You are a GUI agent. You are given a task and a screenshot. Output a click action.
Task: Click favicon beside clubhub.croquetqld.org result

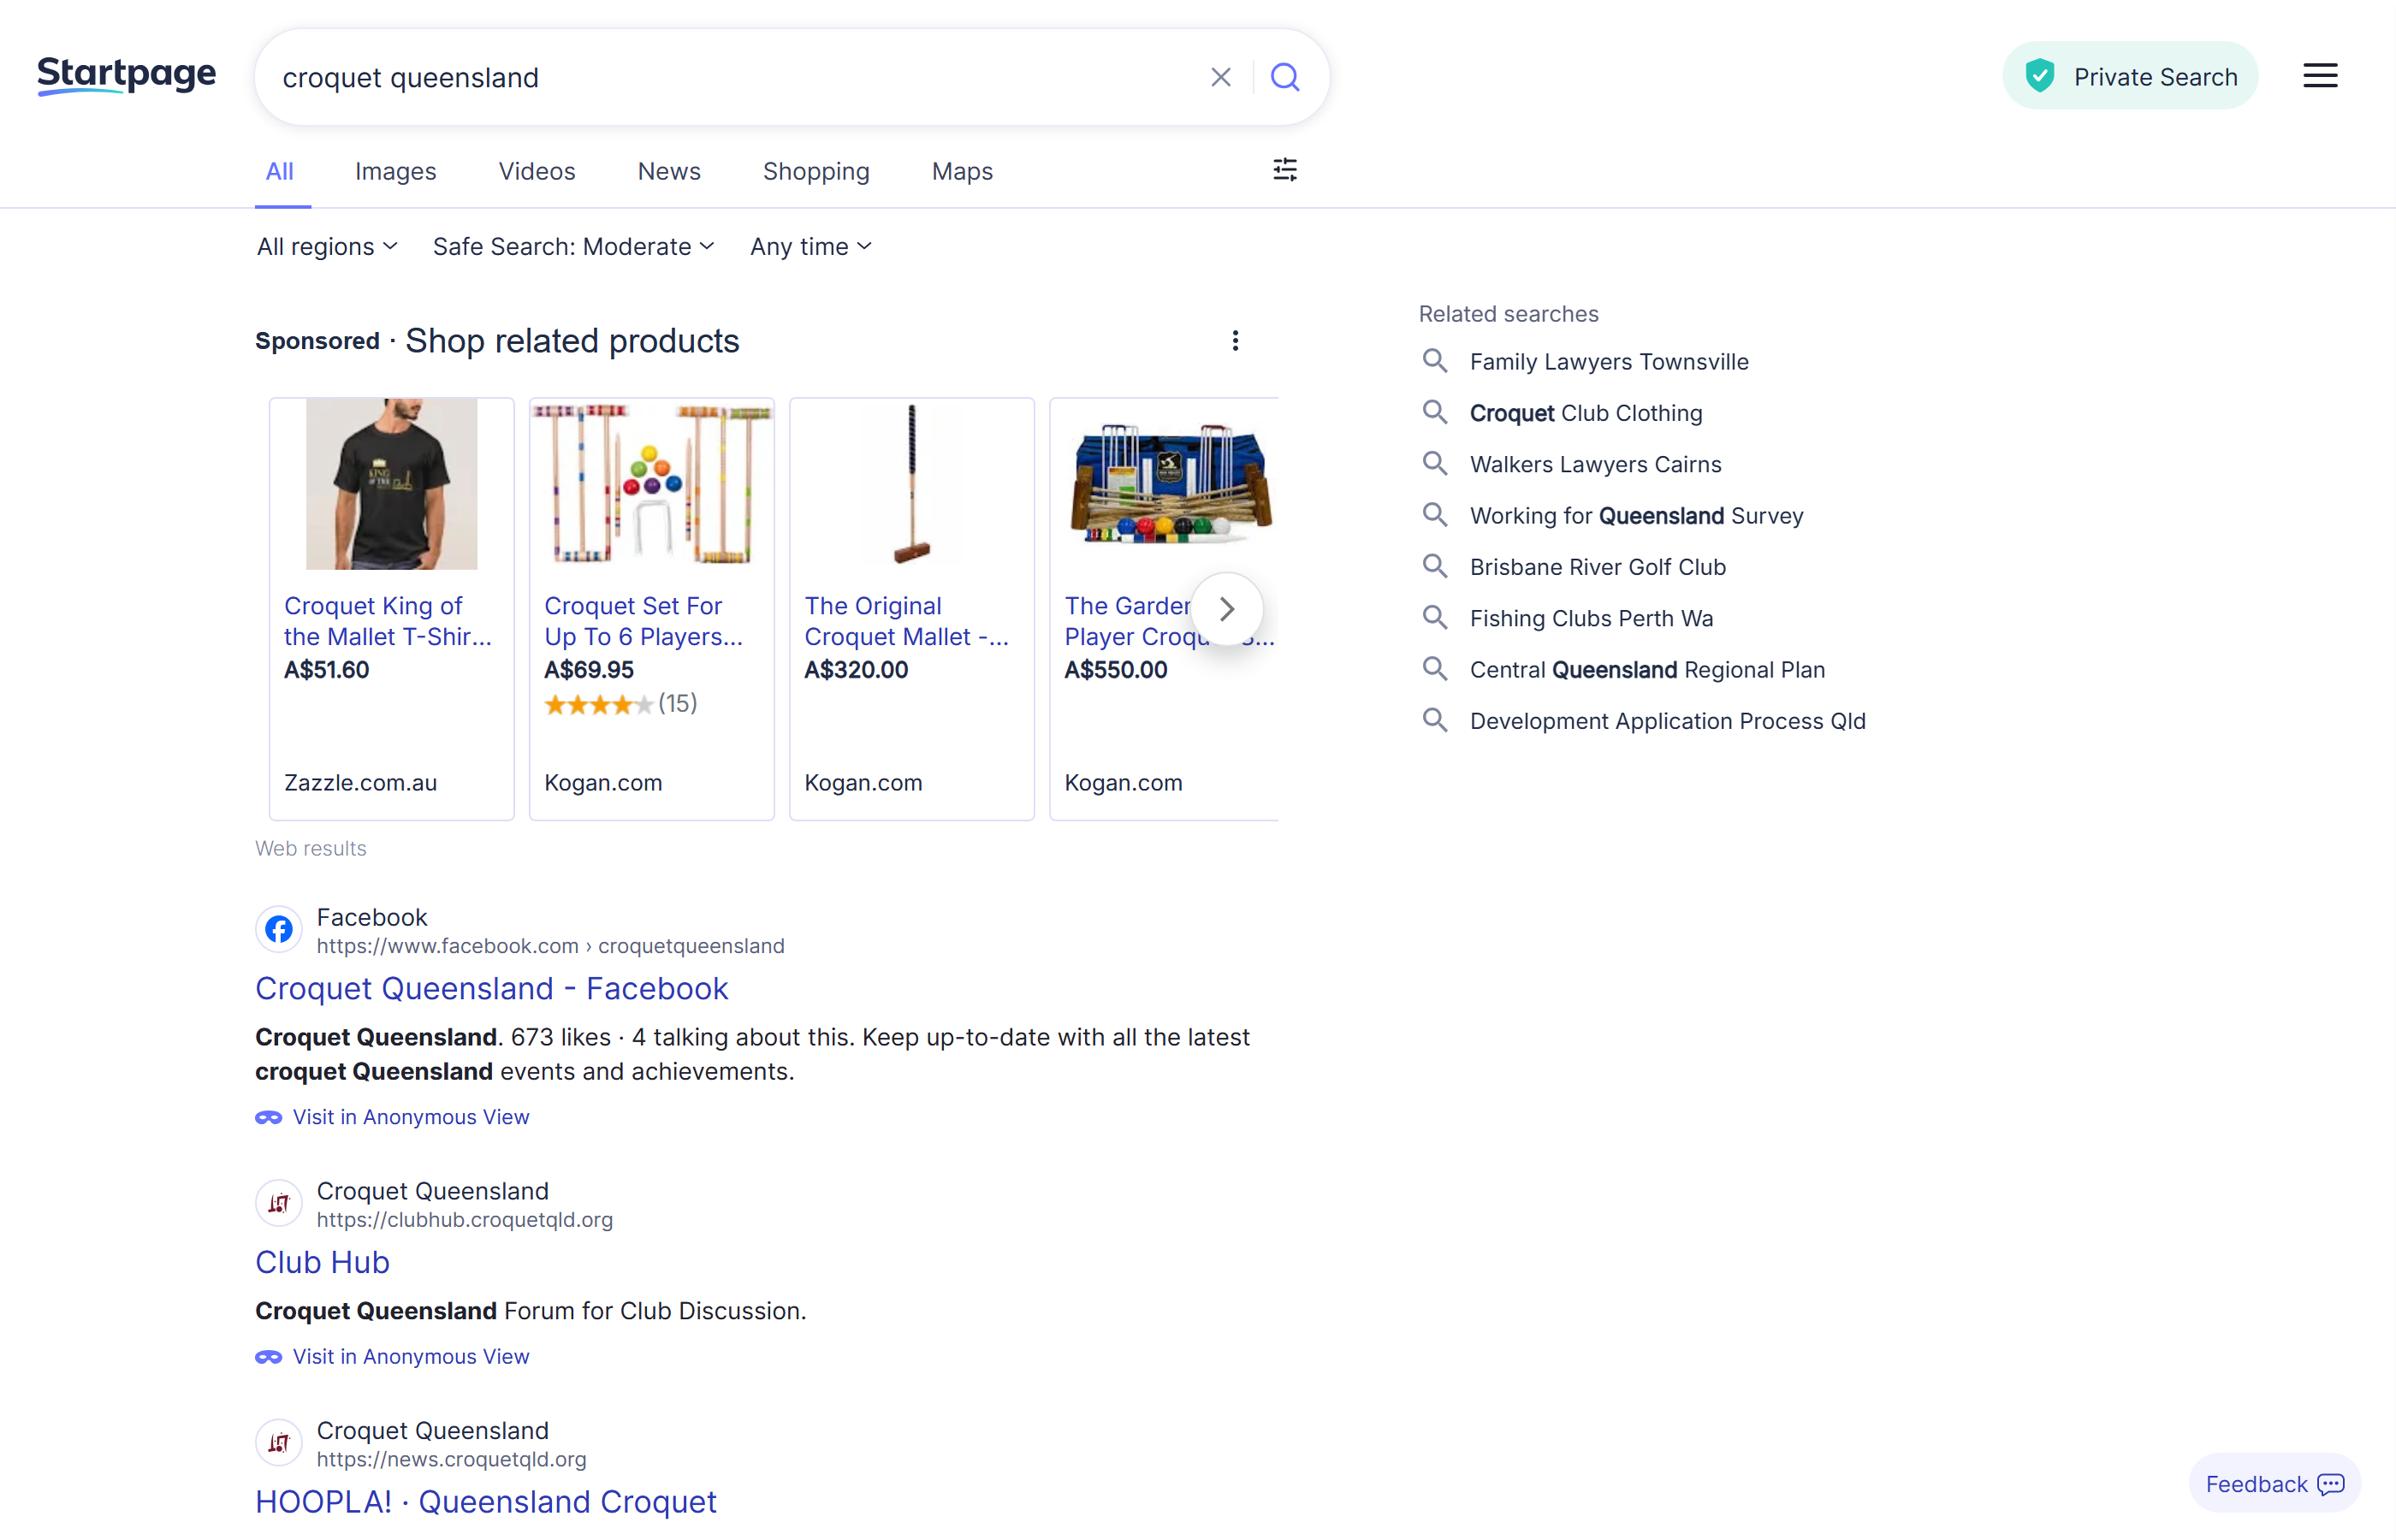coord(279,1203)
